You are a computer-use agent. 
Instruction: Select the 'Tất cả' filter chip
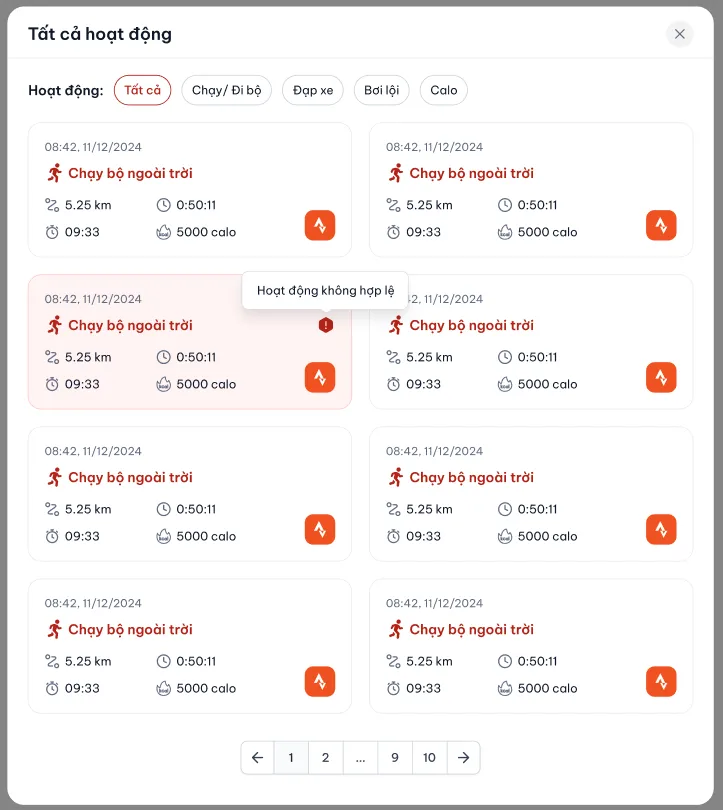142,90
